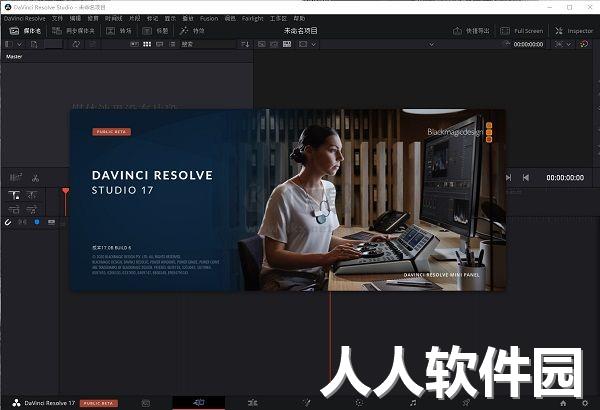600x410 pixels.
Task: Open the Fusion menu
Action: click(x=209, y=18)
